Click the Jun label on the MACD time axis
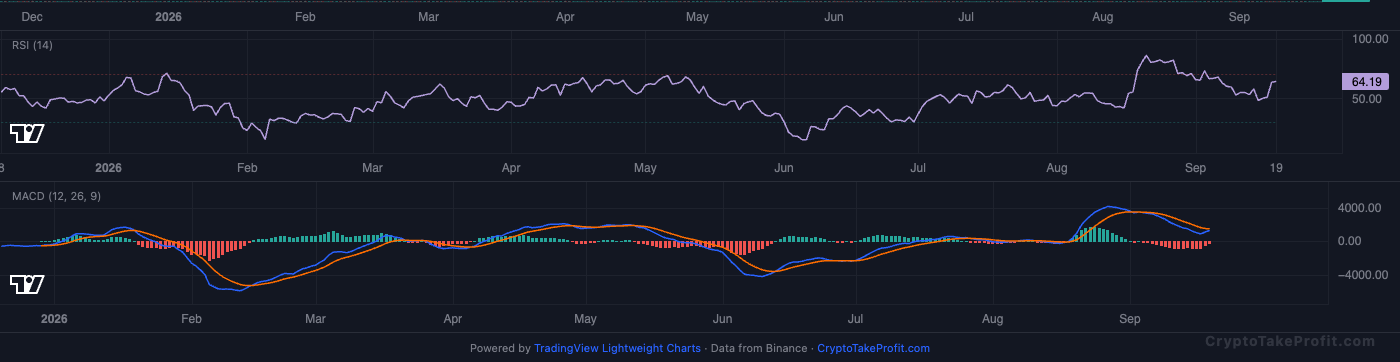 (723, 319)
